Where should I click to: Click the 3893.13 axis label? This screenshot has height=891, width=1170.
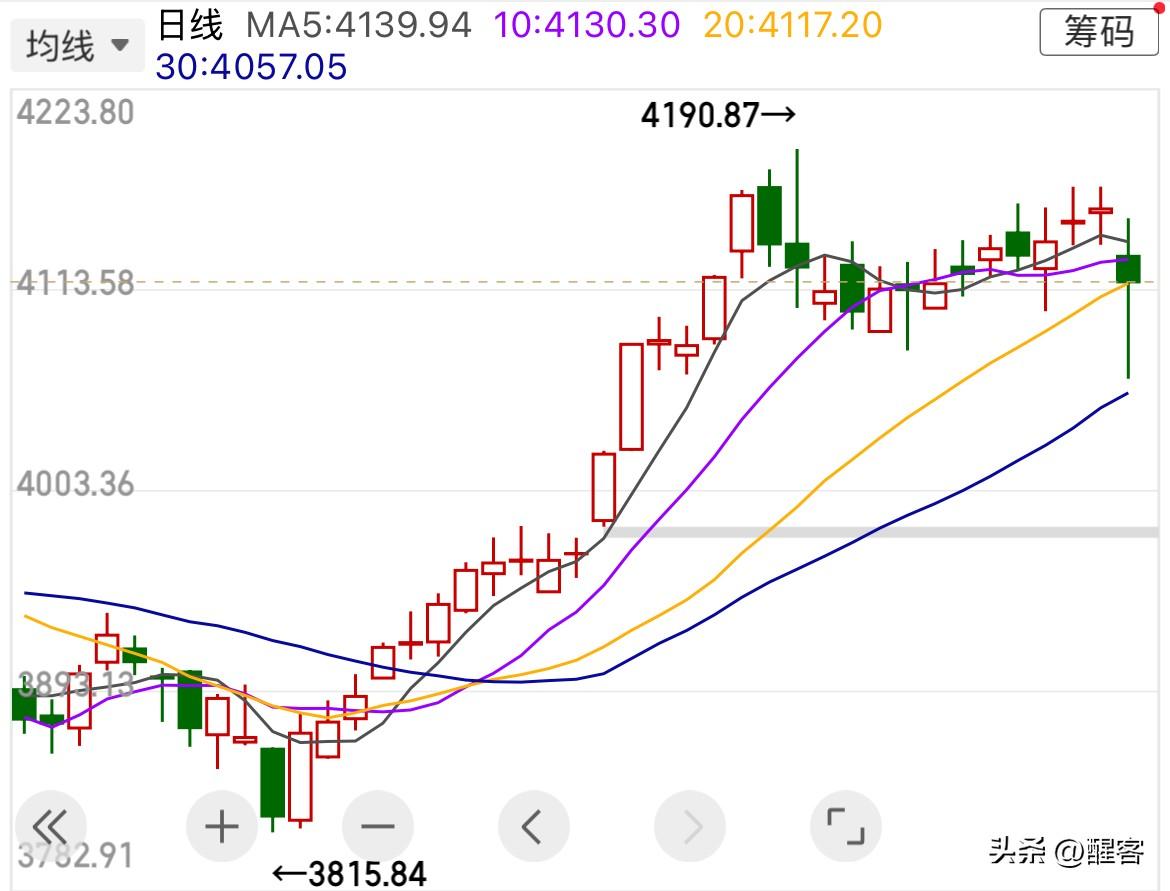75,684
